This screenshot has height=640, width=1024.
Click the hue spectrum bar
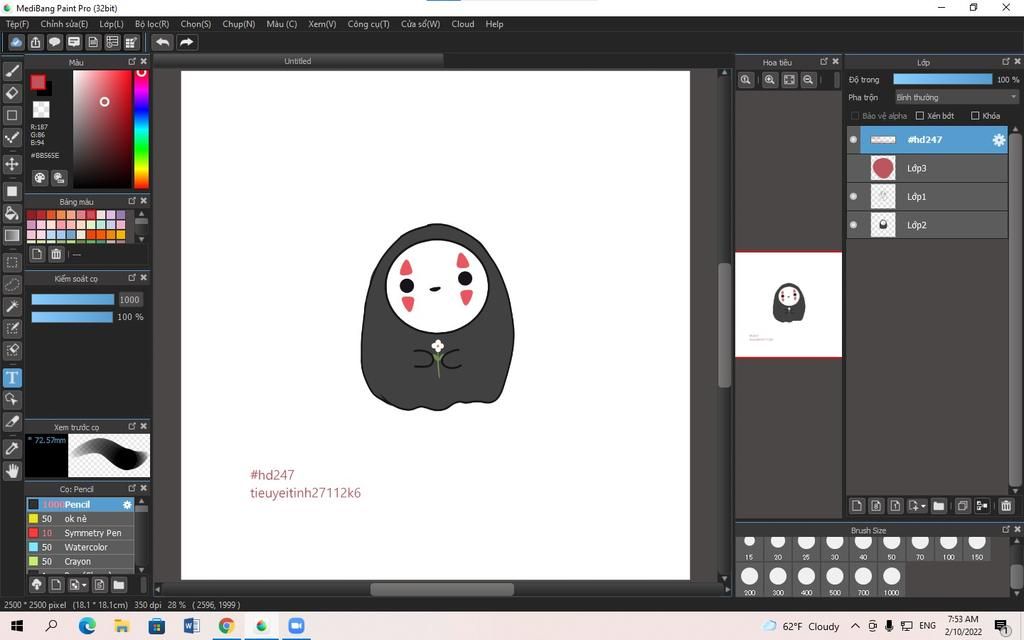141,129
